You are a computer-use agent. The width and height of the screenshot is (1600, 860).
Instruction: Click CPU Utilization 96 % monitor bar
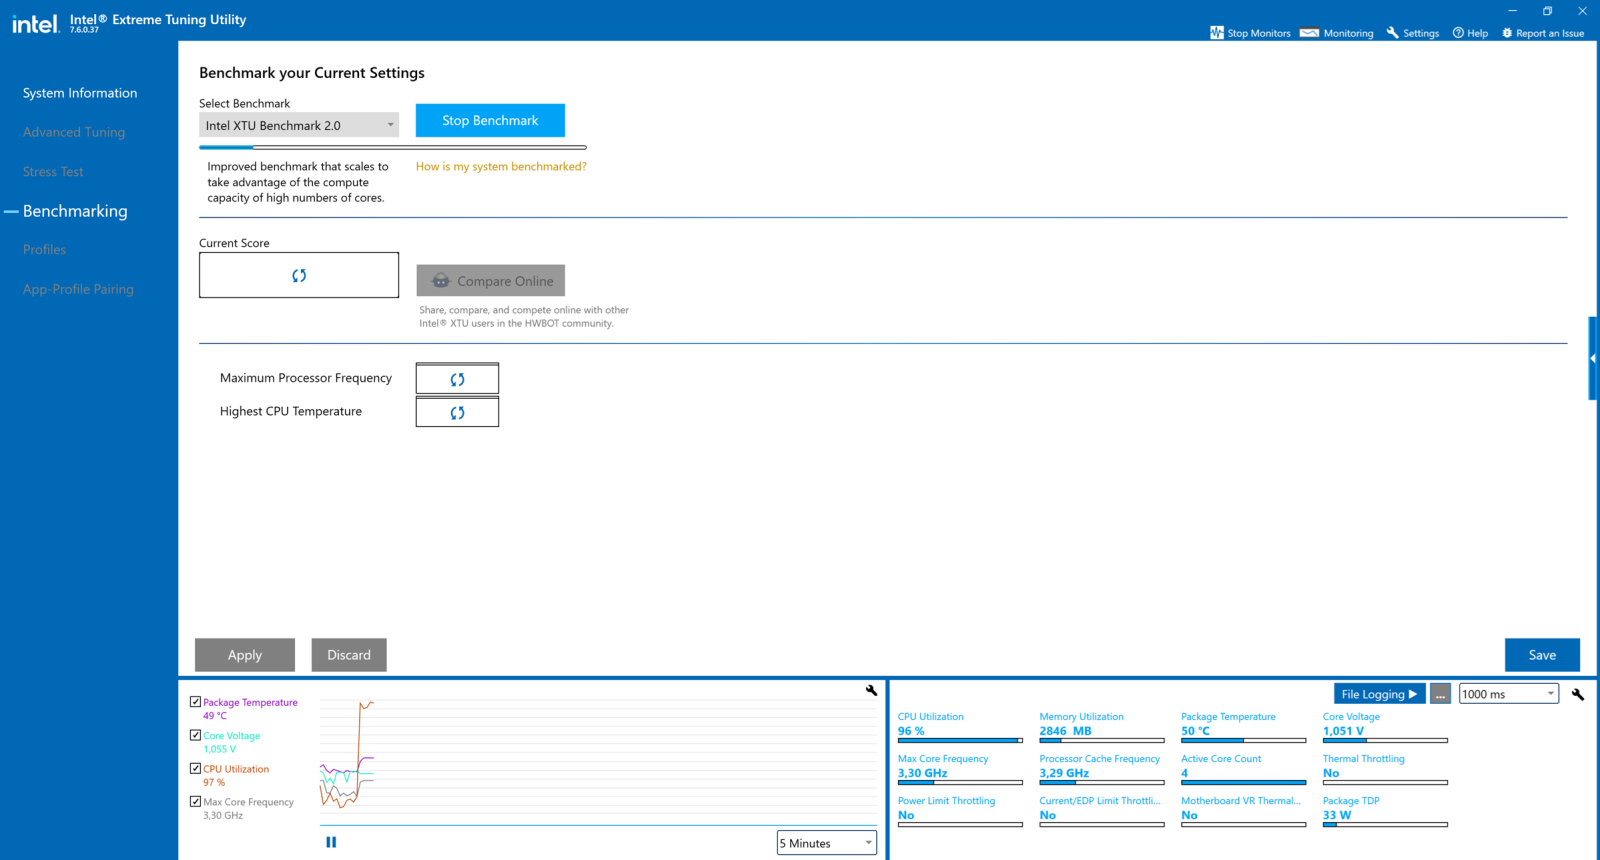(960, 741)
